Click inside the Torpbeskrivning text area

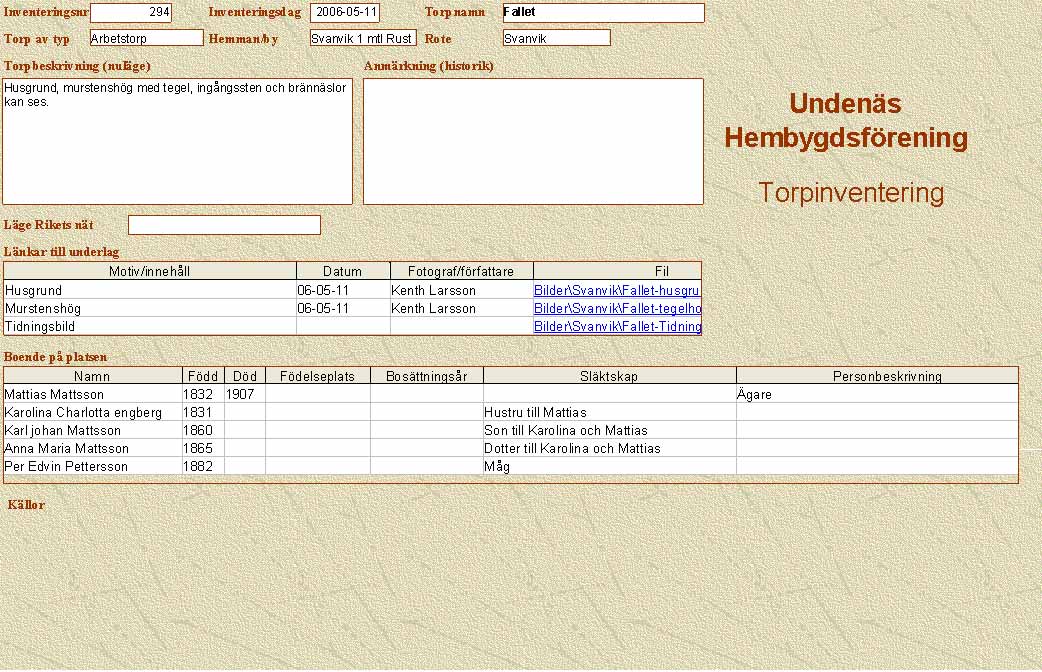coord(177,141)
